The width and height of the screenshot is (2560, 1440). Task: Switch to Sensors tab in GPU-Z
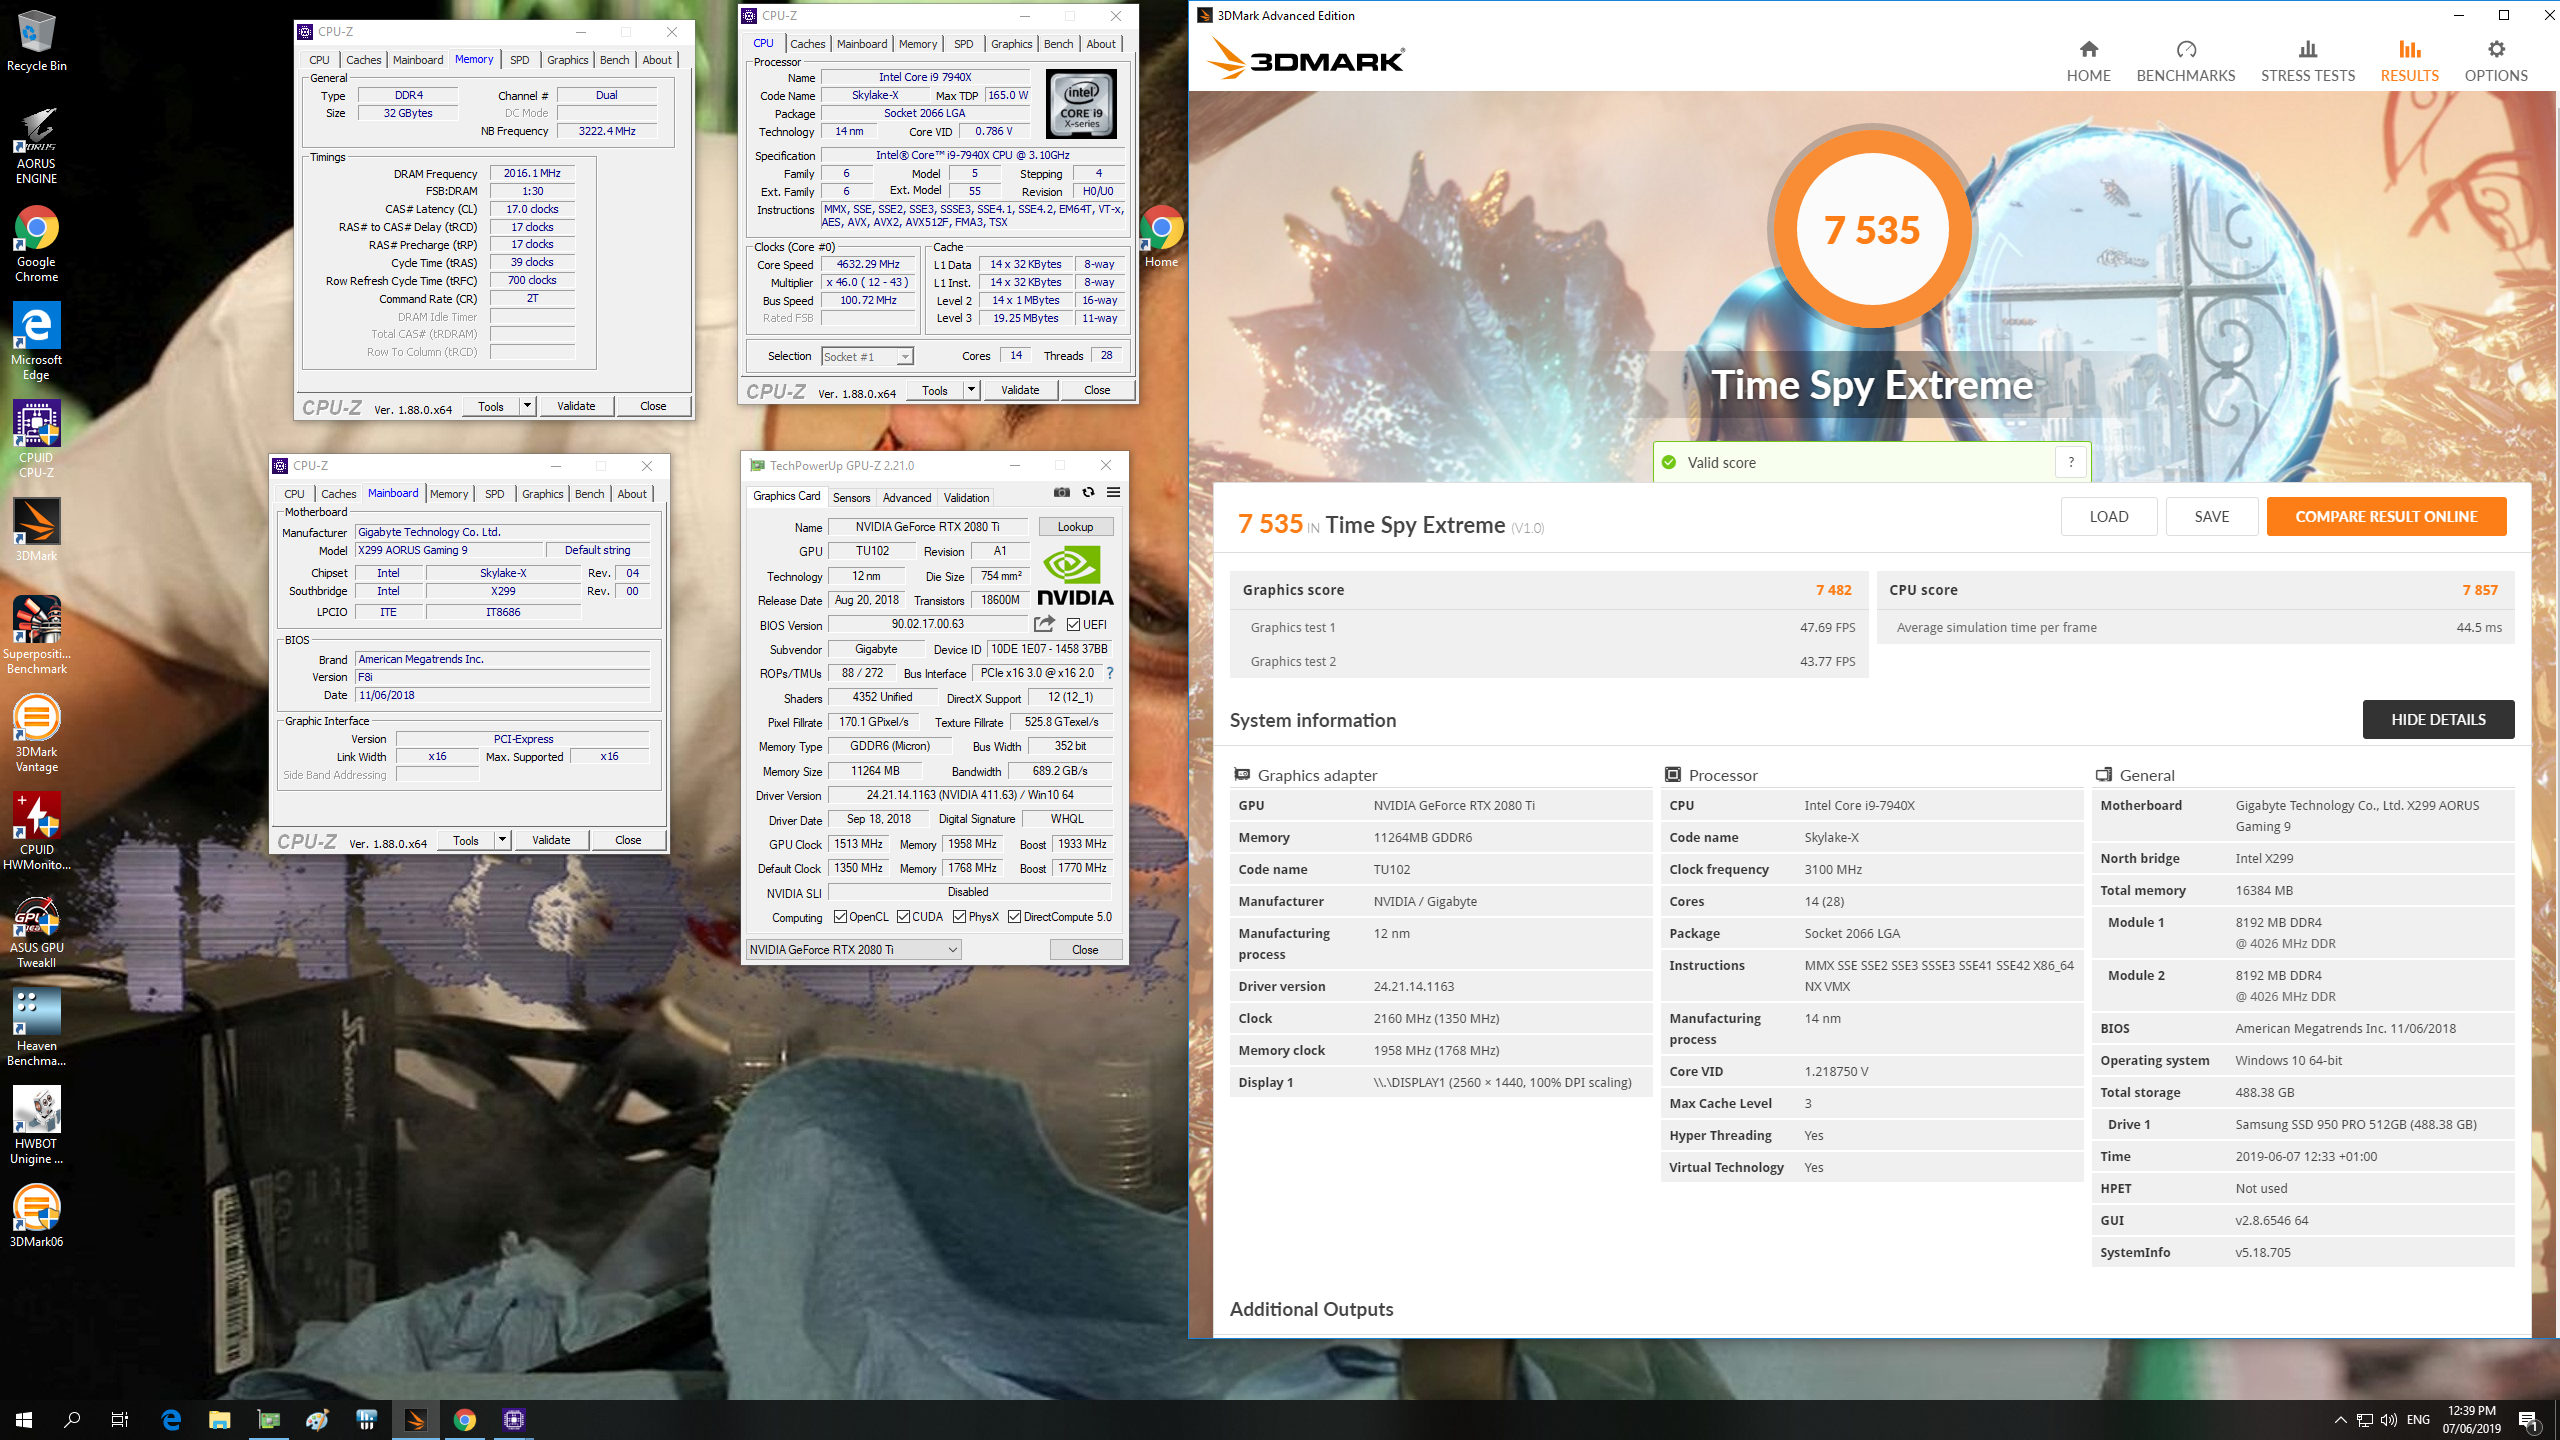(x=851, y=497)
